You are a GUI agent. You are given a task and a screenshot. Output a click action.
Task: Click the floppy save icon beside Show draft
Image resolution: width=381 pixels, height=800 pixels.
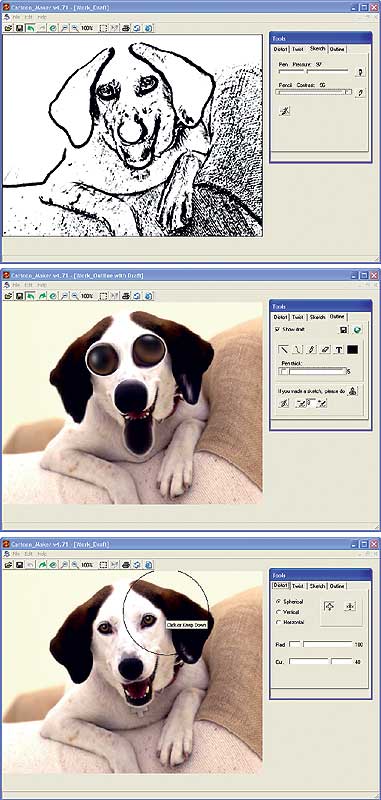coord(344,330)
